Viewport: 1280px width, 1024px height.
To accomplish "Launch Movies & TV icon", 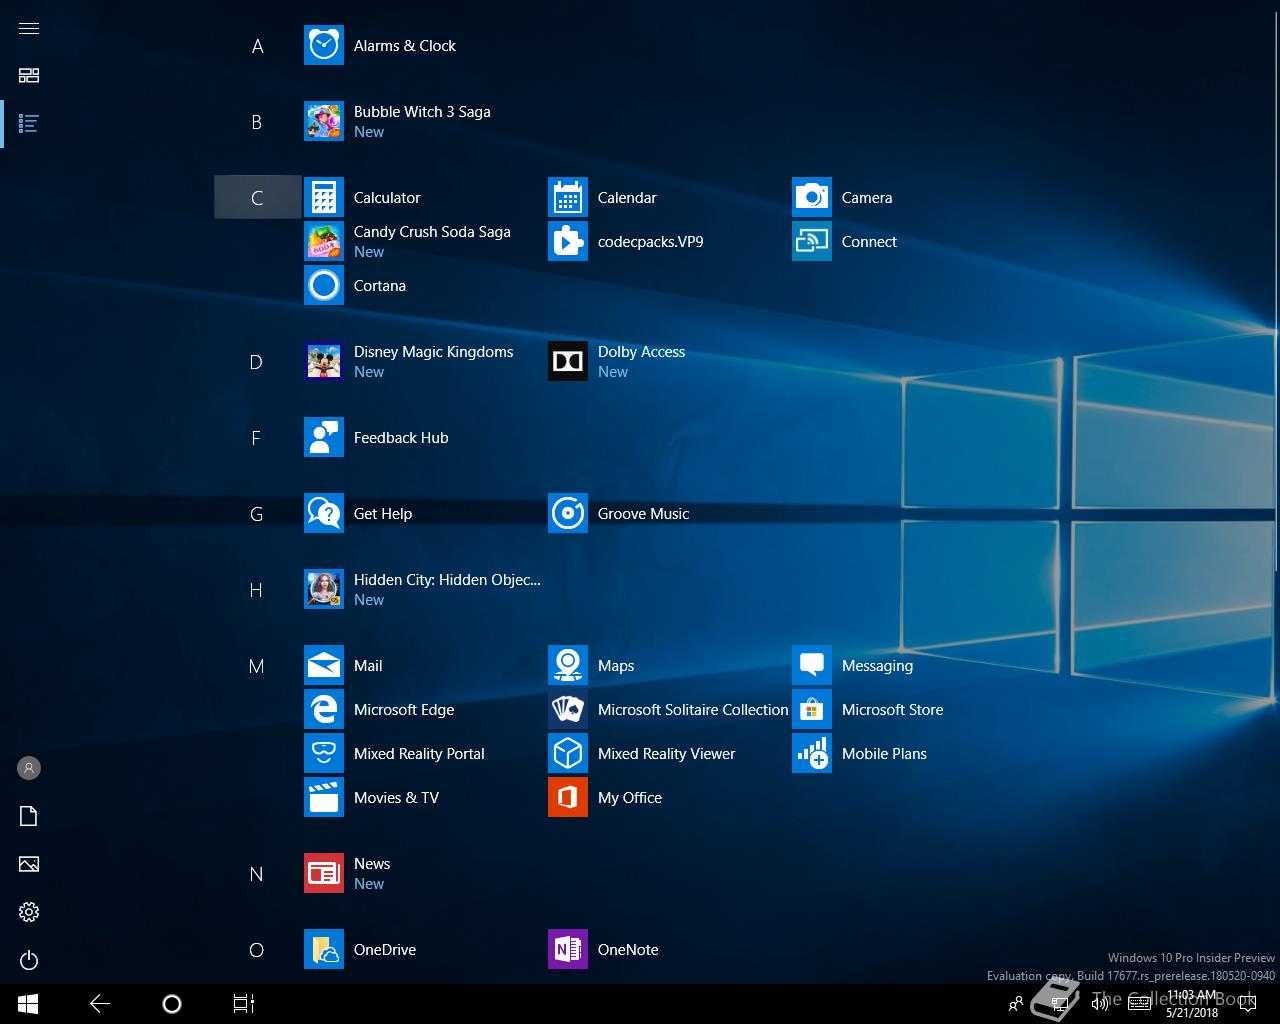I will tap(324, 798).
